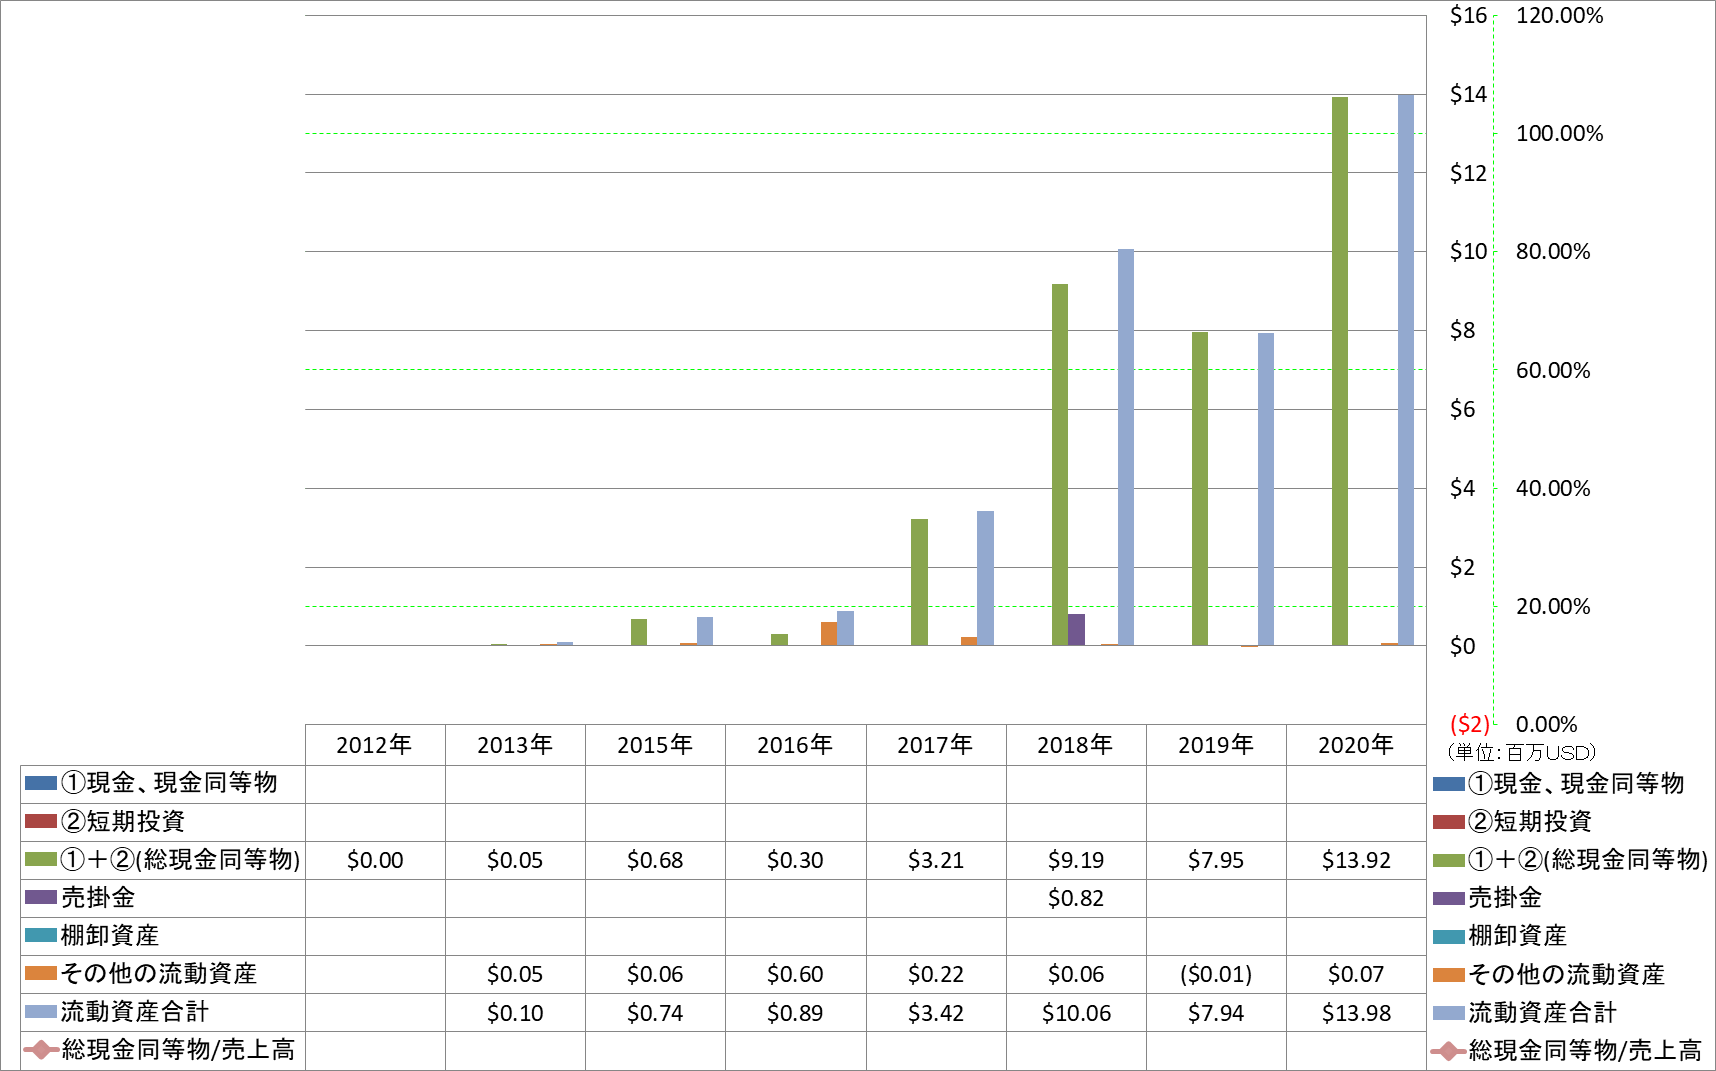Click the 2016年 column header
The image size is (1716, 1071).
[x=795, y=745]
